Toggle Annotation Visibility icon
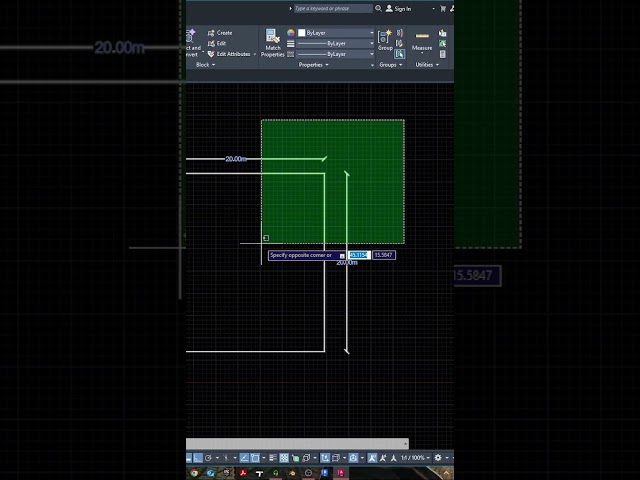This screenshot has height=480, width=640. [x=372, y=458]
